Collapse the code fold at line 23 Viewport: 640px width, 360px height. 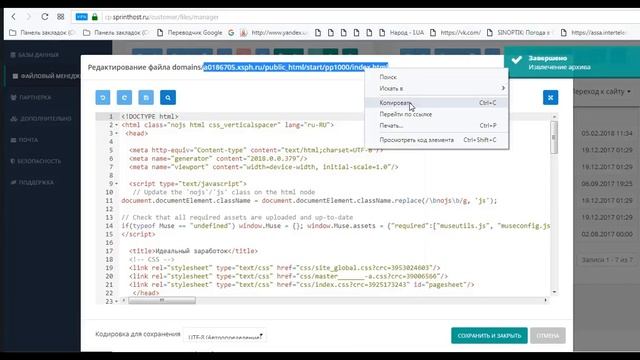pos(116,301)
